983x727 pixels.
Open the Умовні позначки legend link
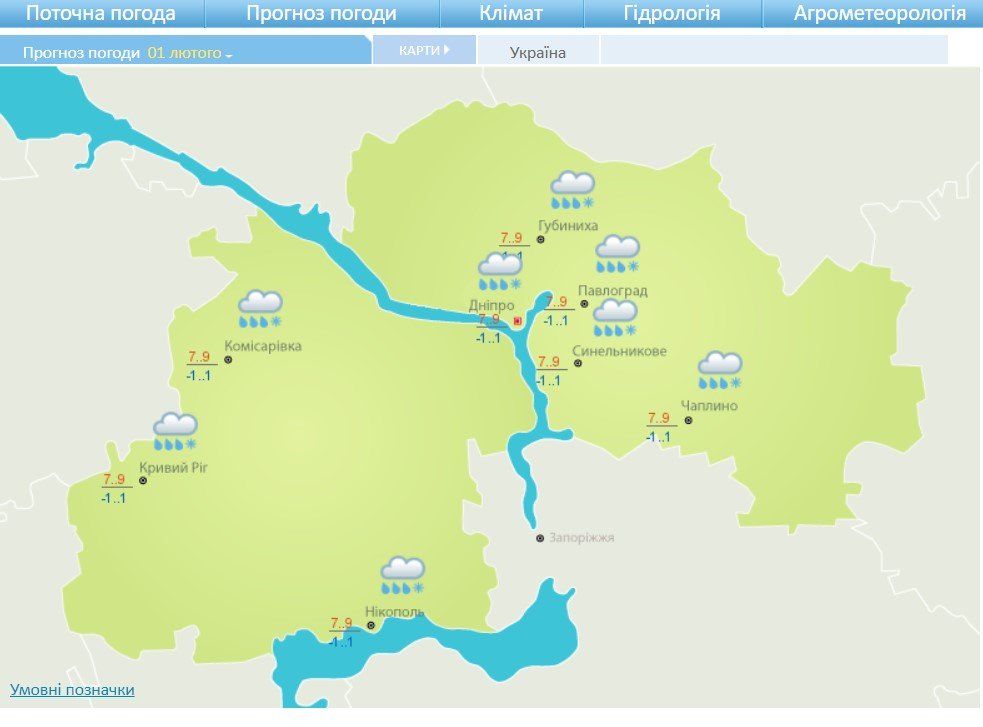(72, 690)
